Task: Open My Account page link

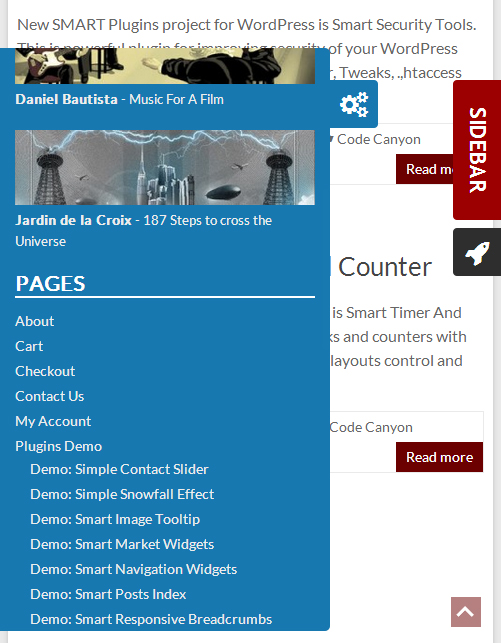Action: (x=53, y=421)
